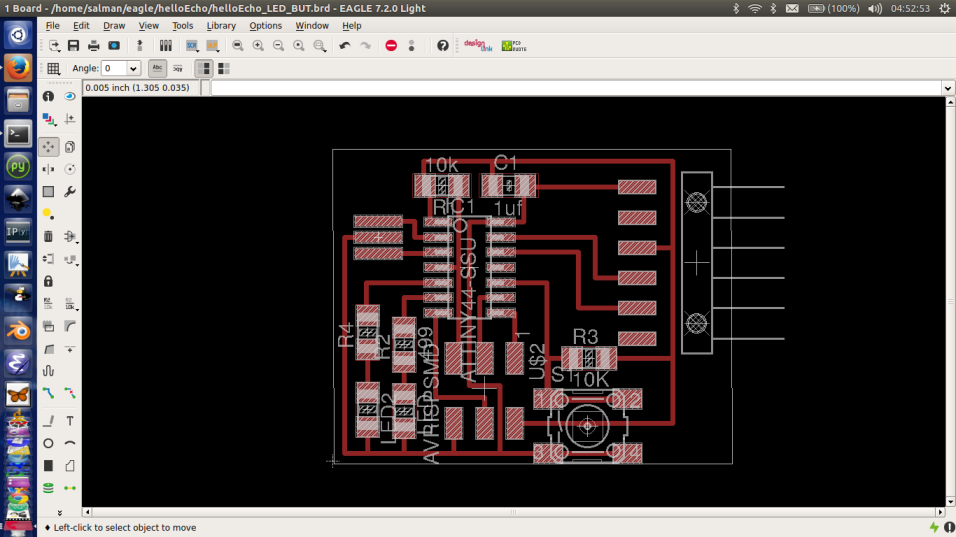Click the design link button
Screen dimensions: 956x537
tap(478, 46)
